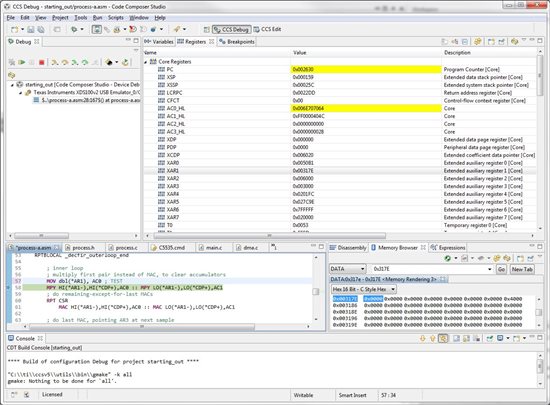Click the New Memory View icon
The image size is (550, 405).
(521, 258)
